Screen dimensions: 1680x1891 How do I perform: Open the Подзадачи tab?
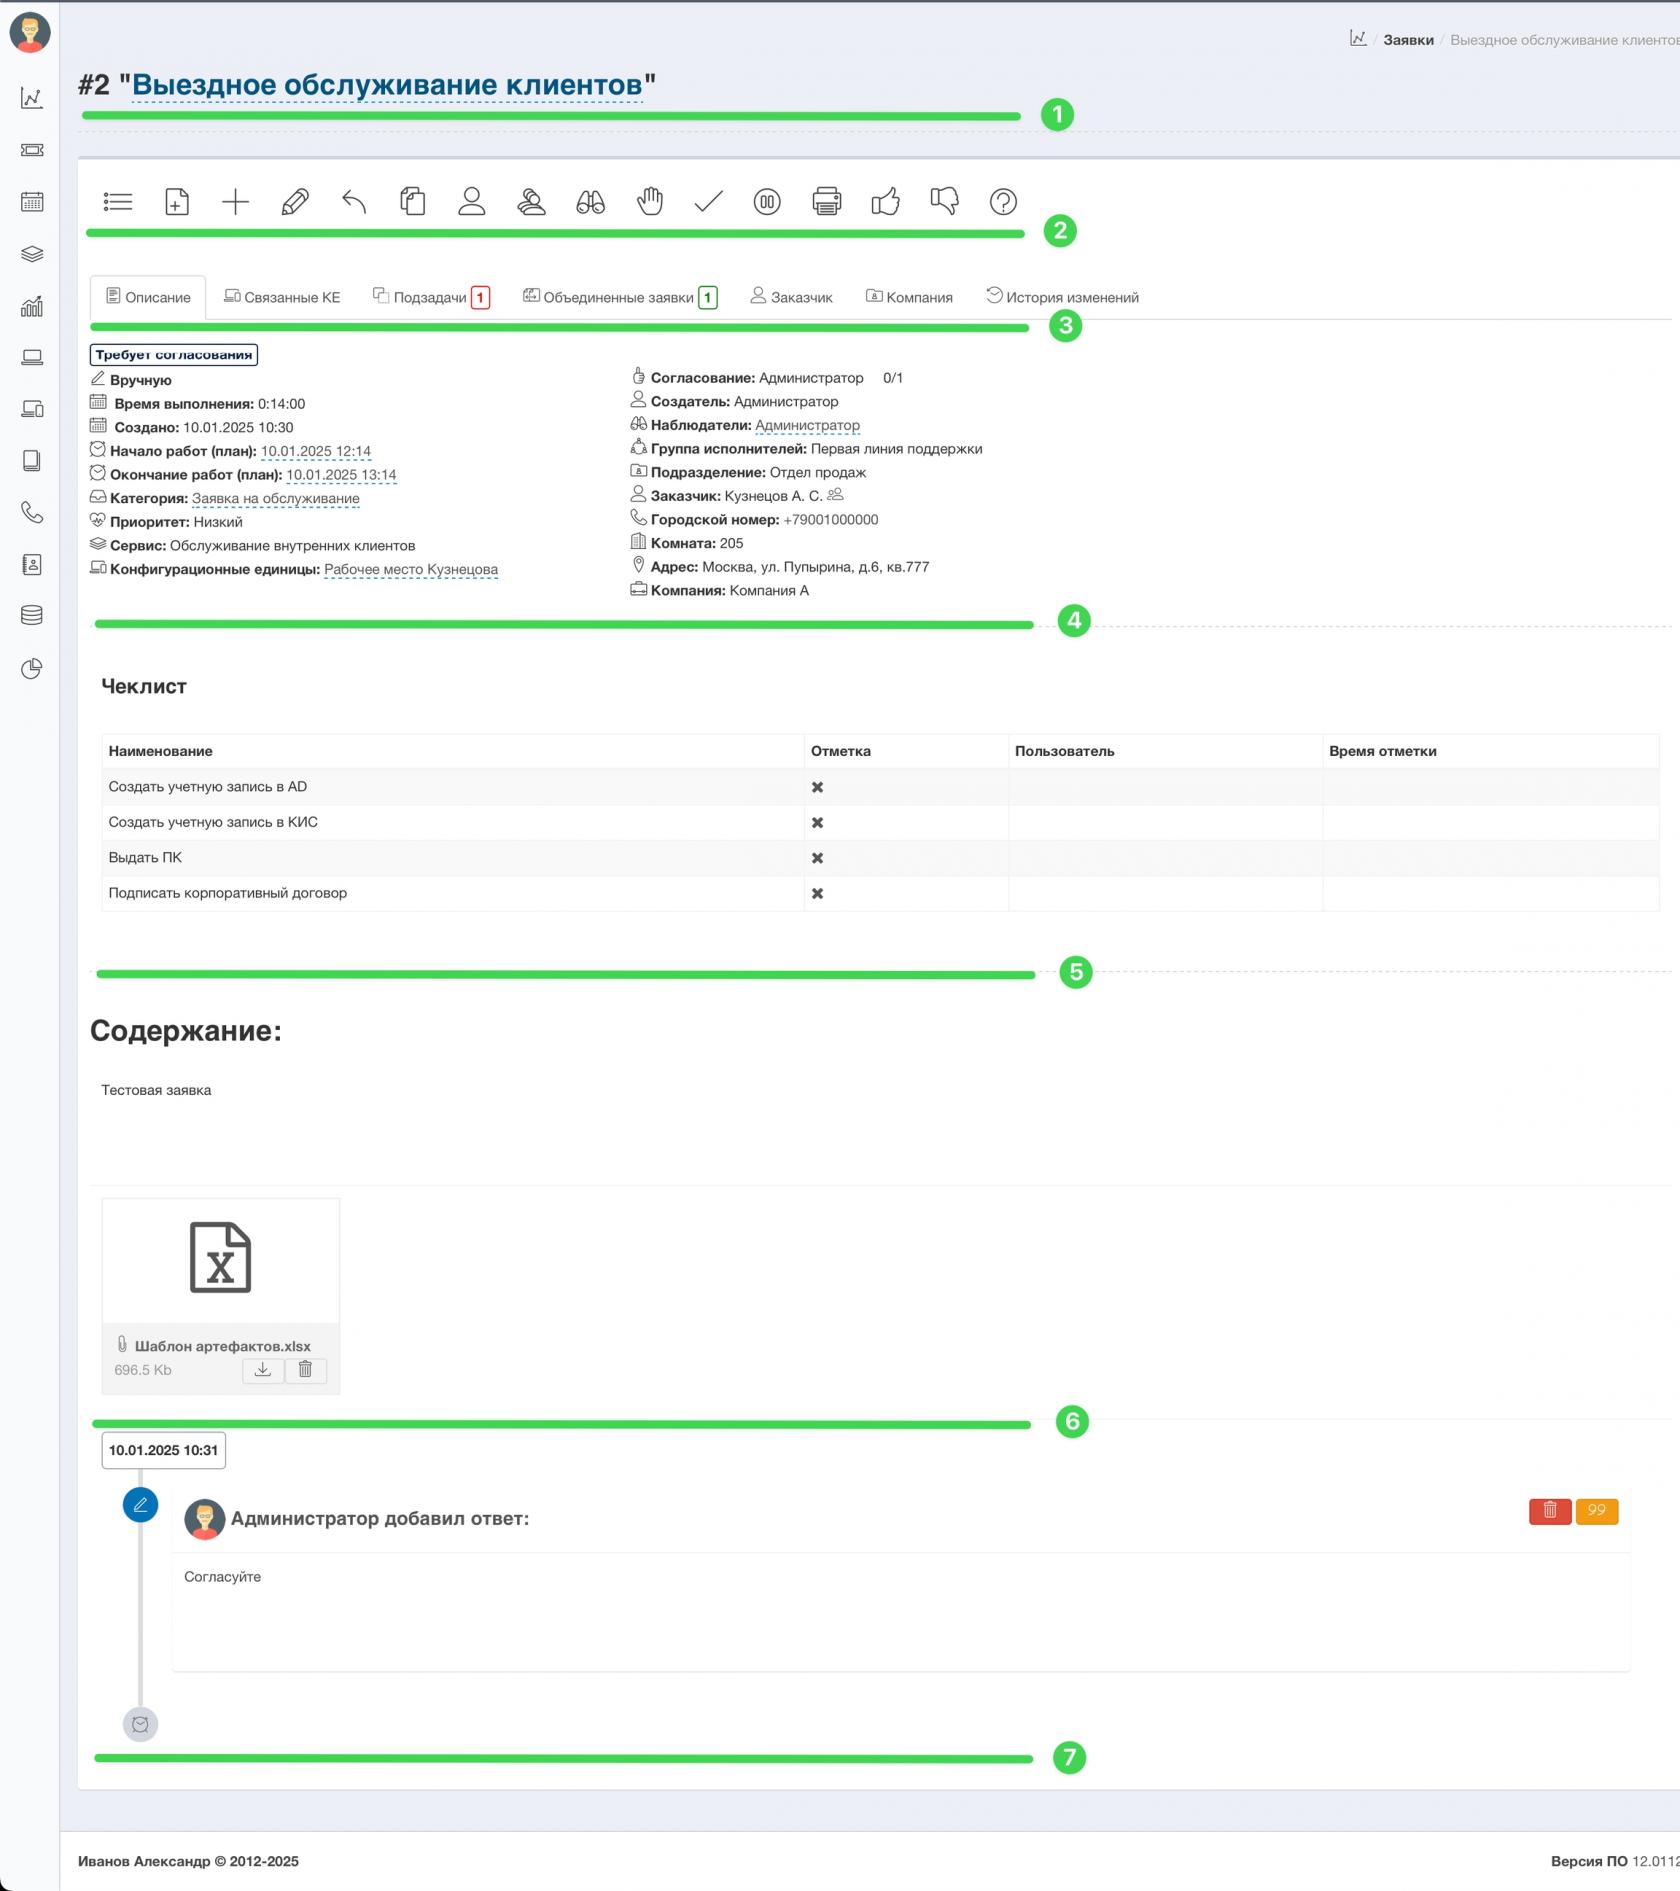tap(430, 298)
